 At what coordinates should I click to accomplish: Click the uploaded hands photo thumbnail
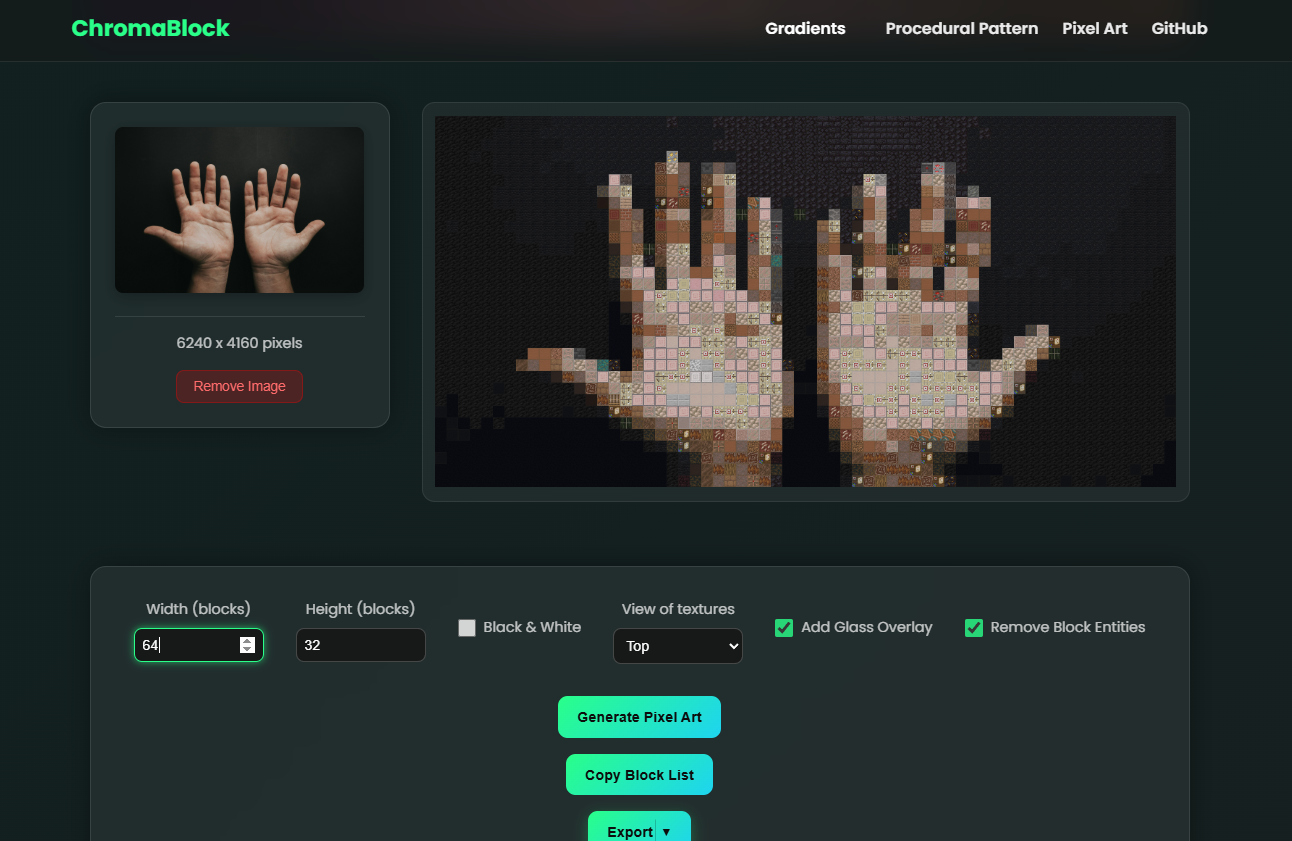tap(239, 210)
